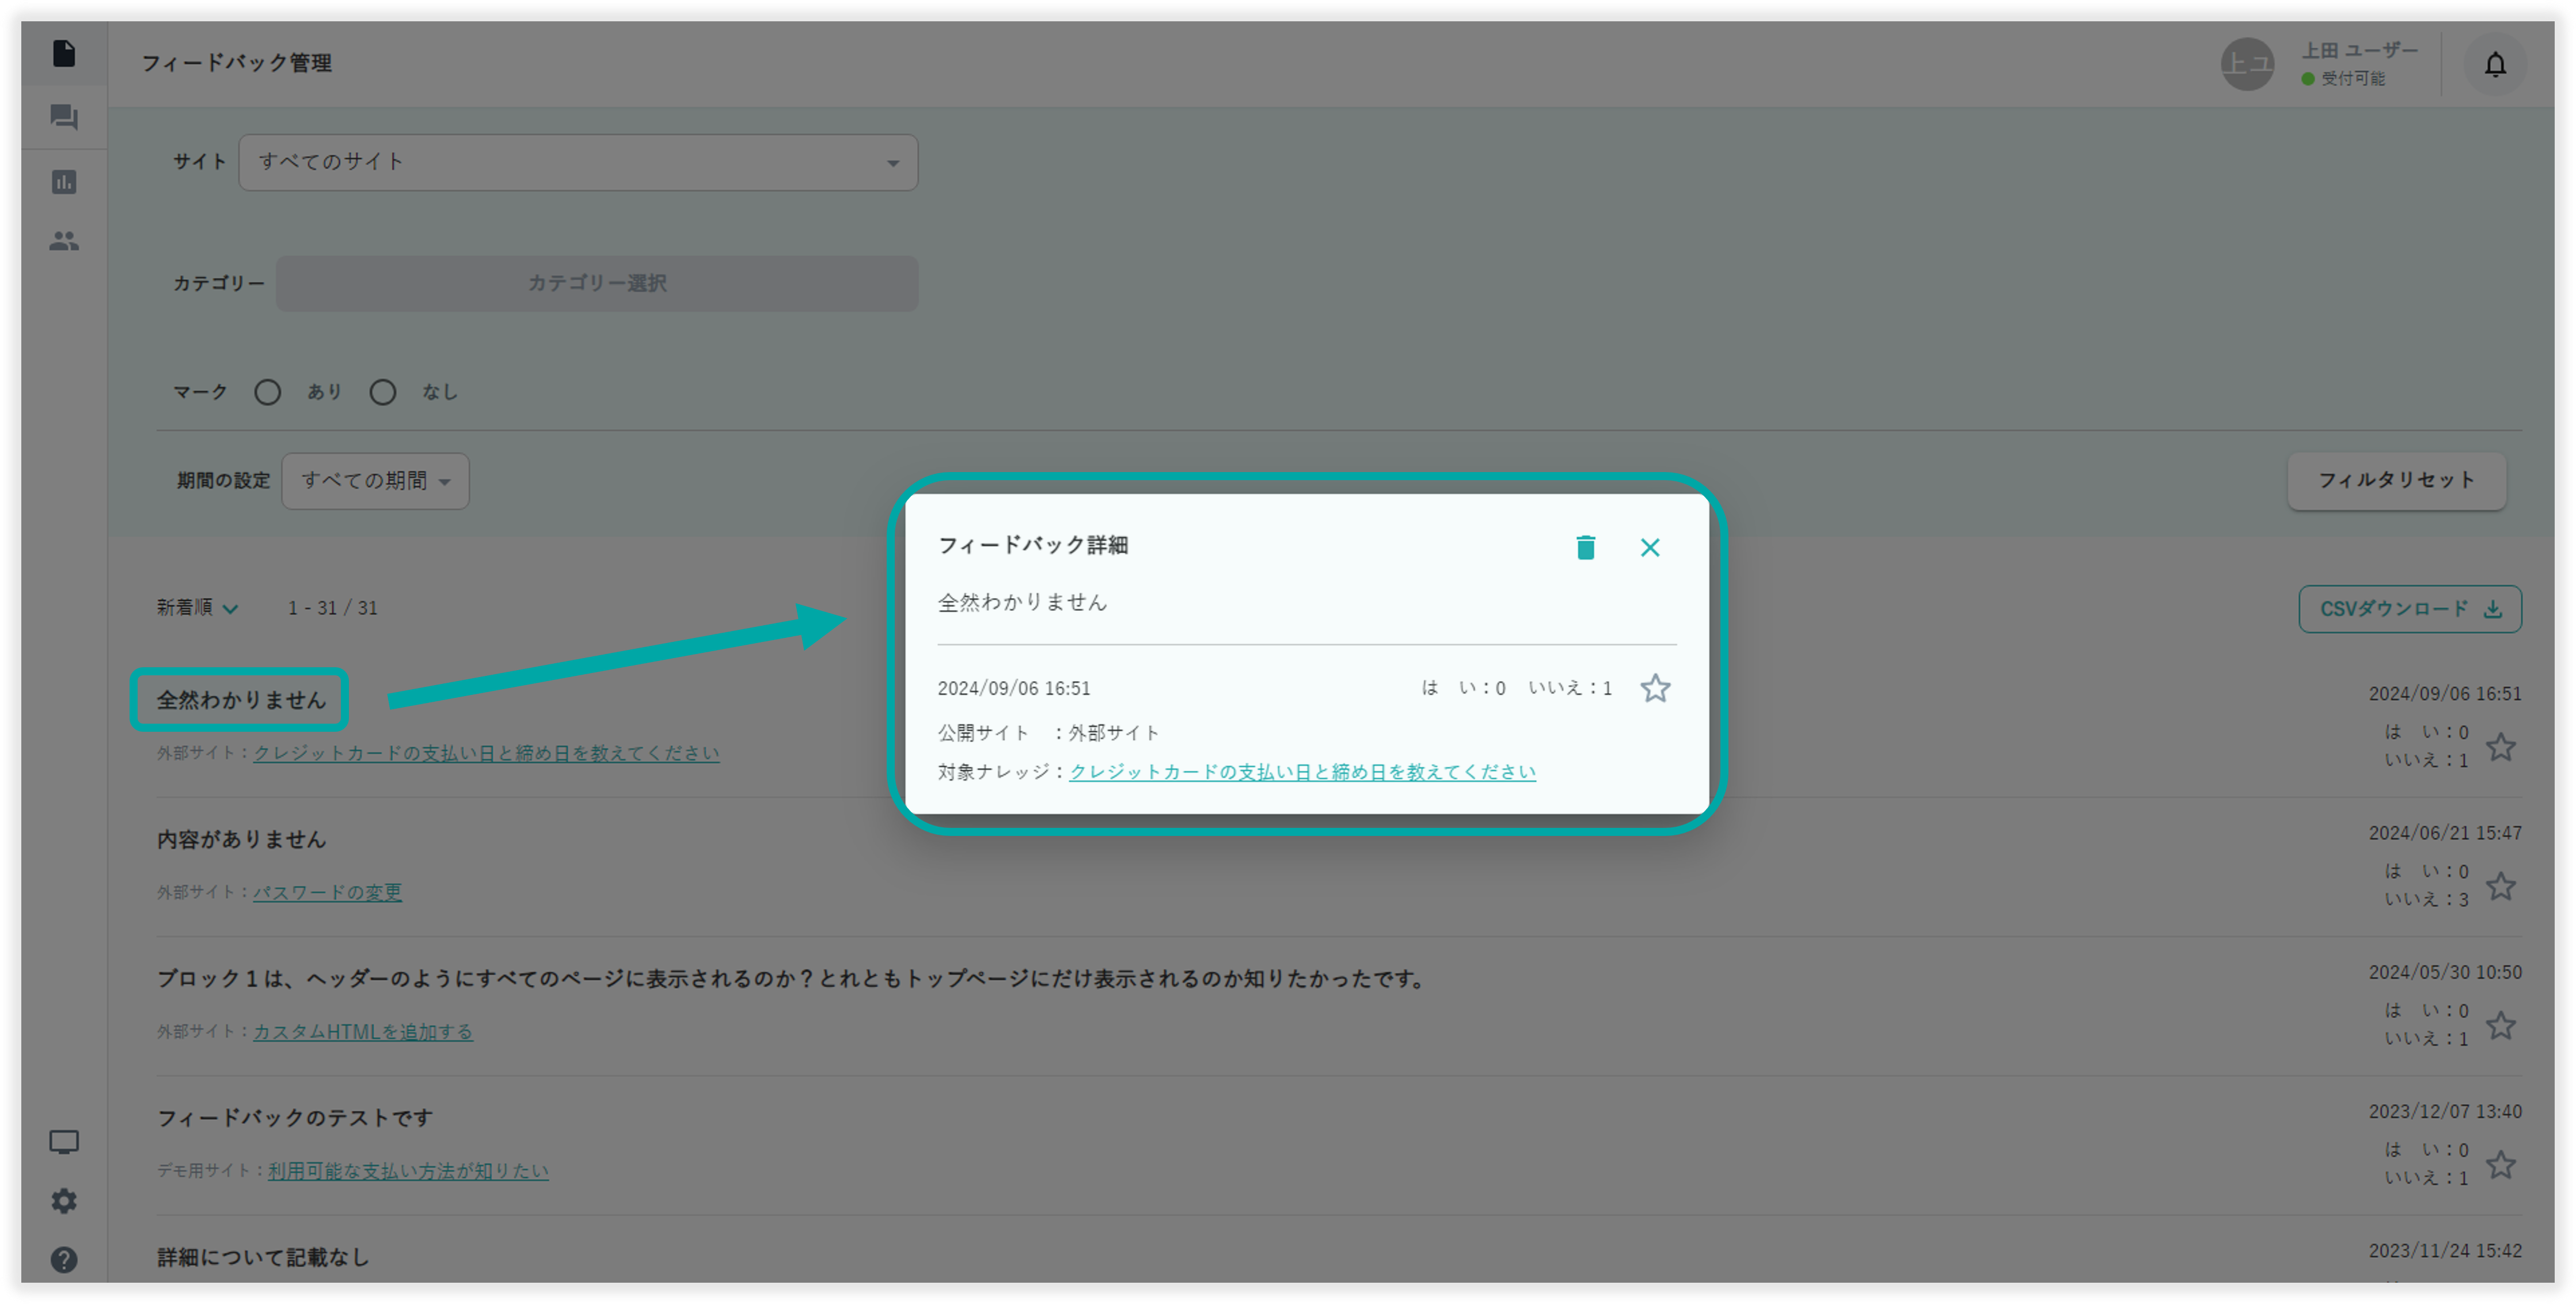Click the フィルタリセット button
Viewport: 2576px width, 1304px height.
[x=2396, y=480]
